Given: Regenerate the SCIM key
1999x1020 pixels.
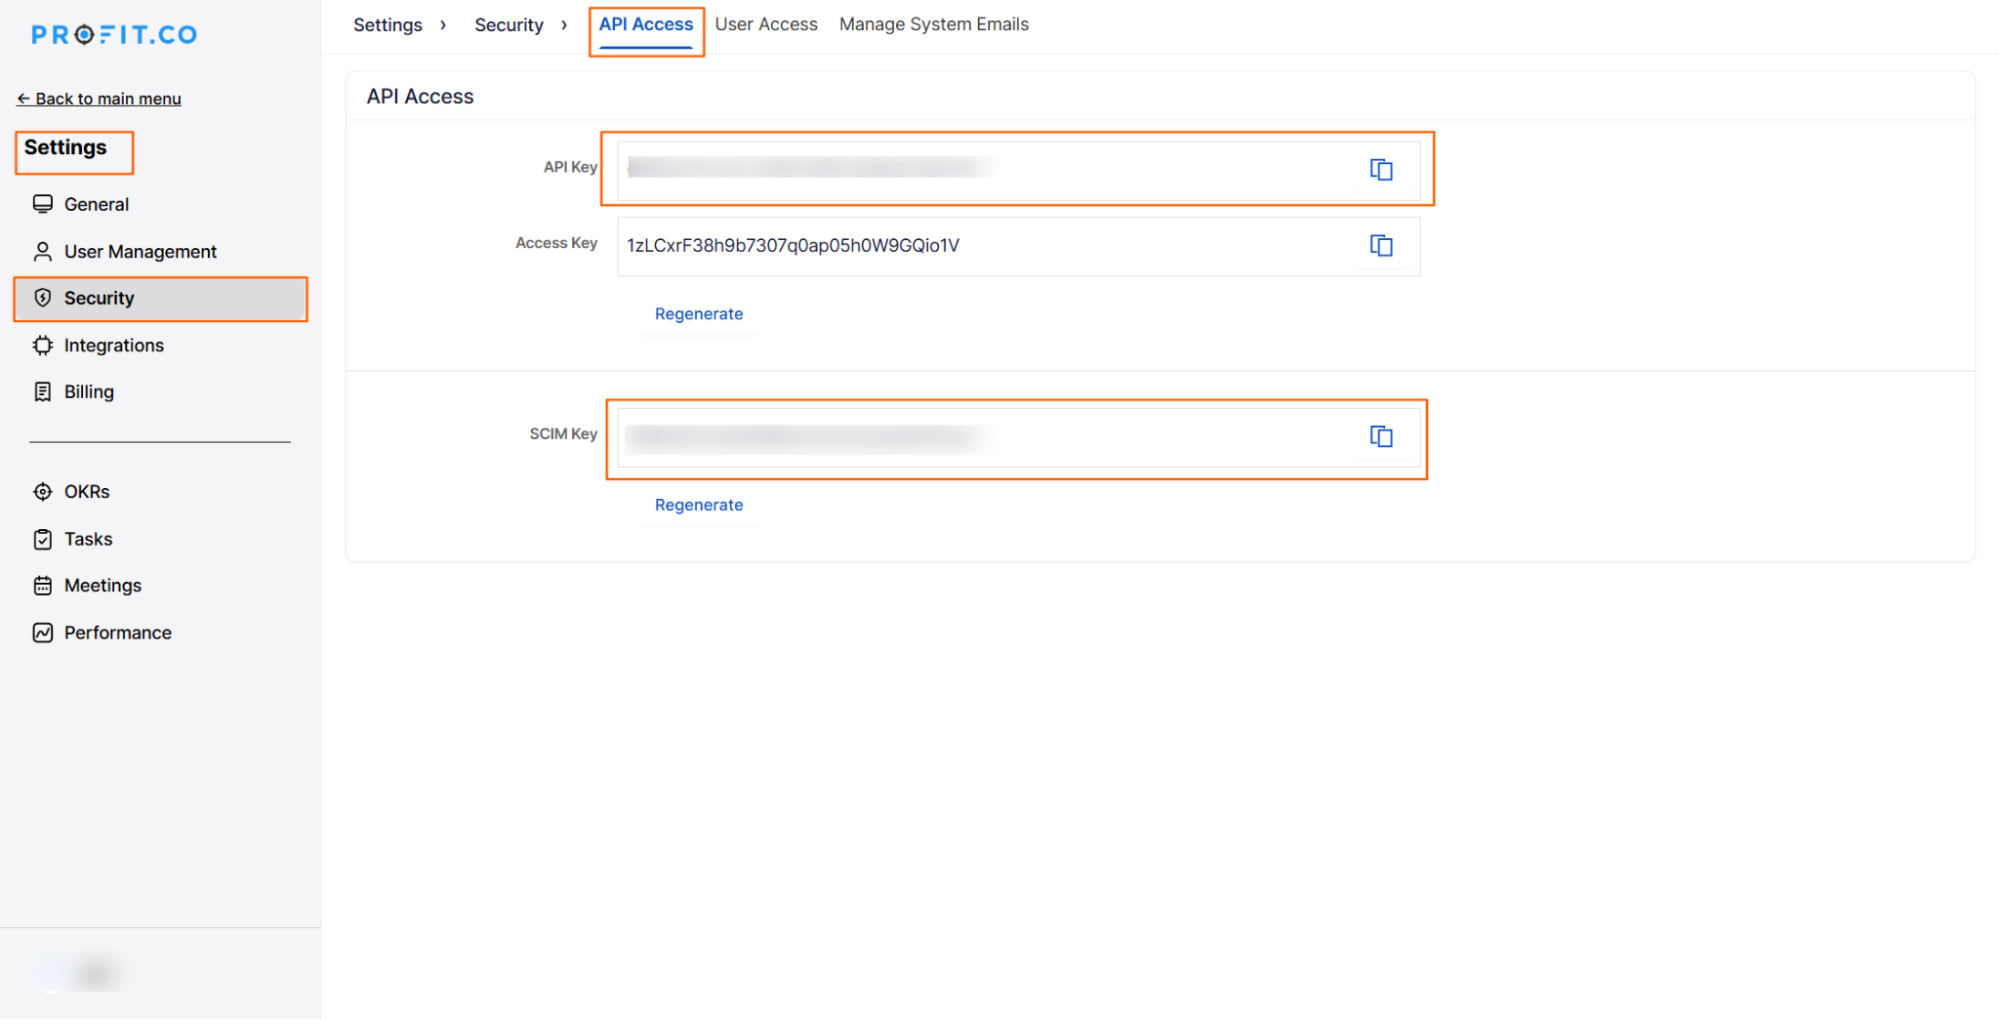Looking at the screenshot, I should (x=699, y=505).
